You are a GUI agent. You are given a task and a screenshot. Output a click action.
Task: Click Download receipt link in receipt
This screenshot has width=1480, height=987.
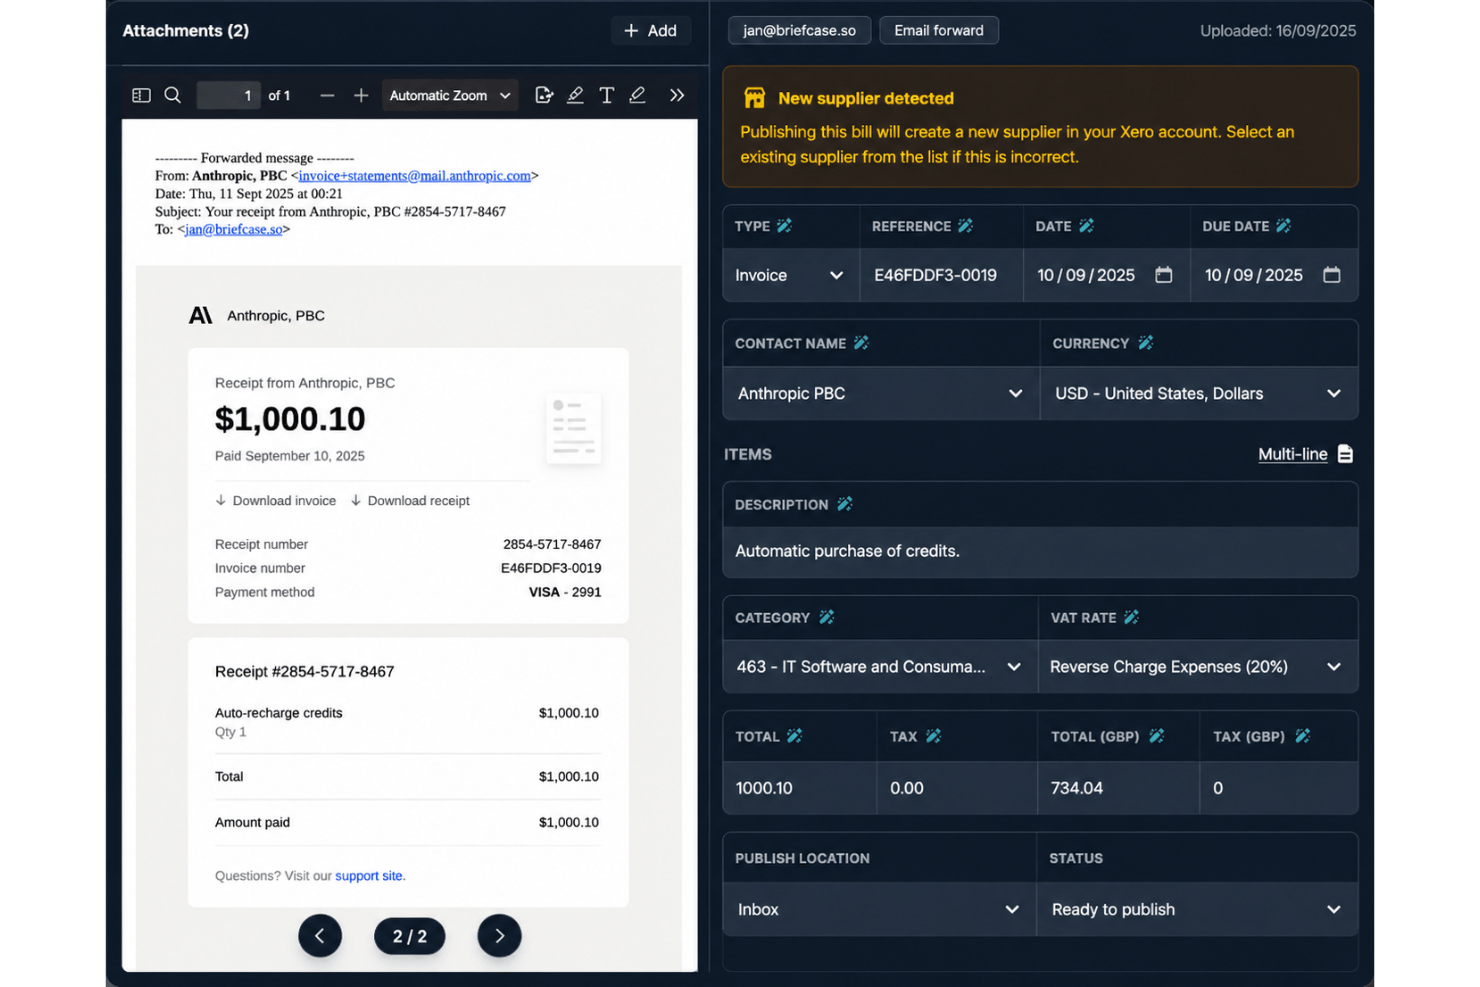(x=410, y=500)
